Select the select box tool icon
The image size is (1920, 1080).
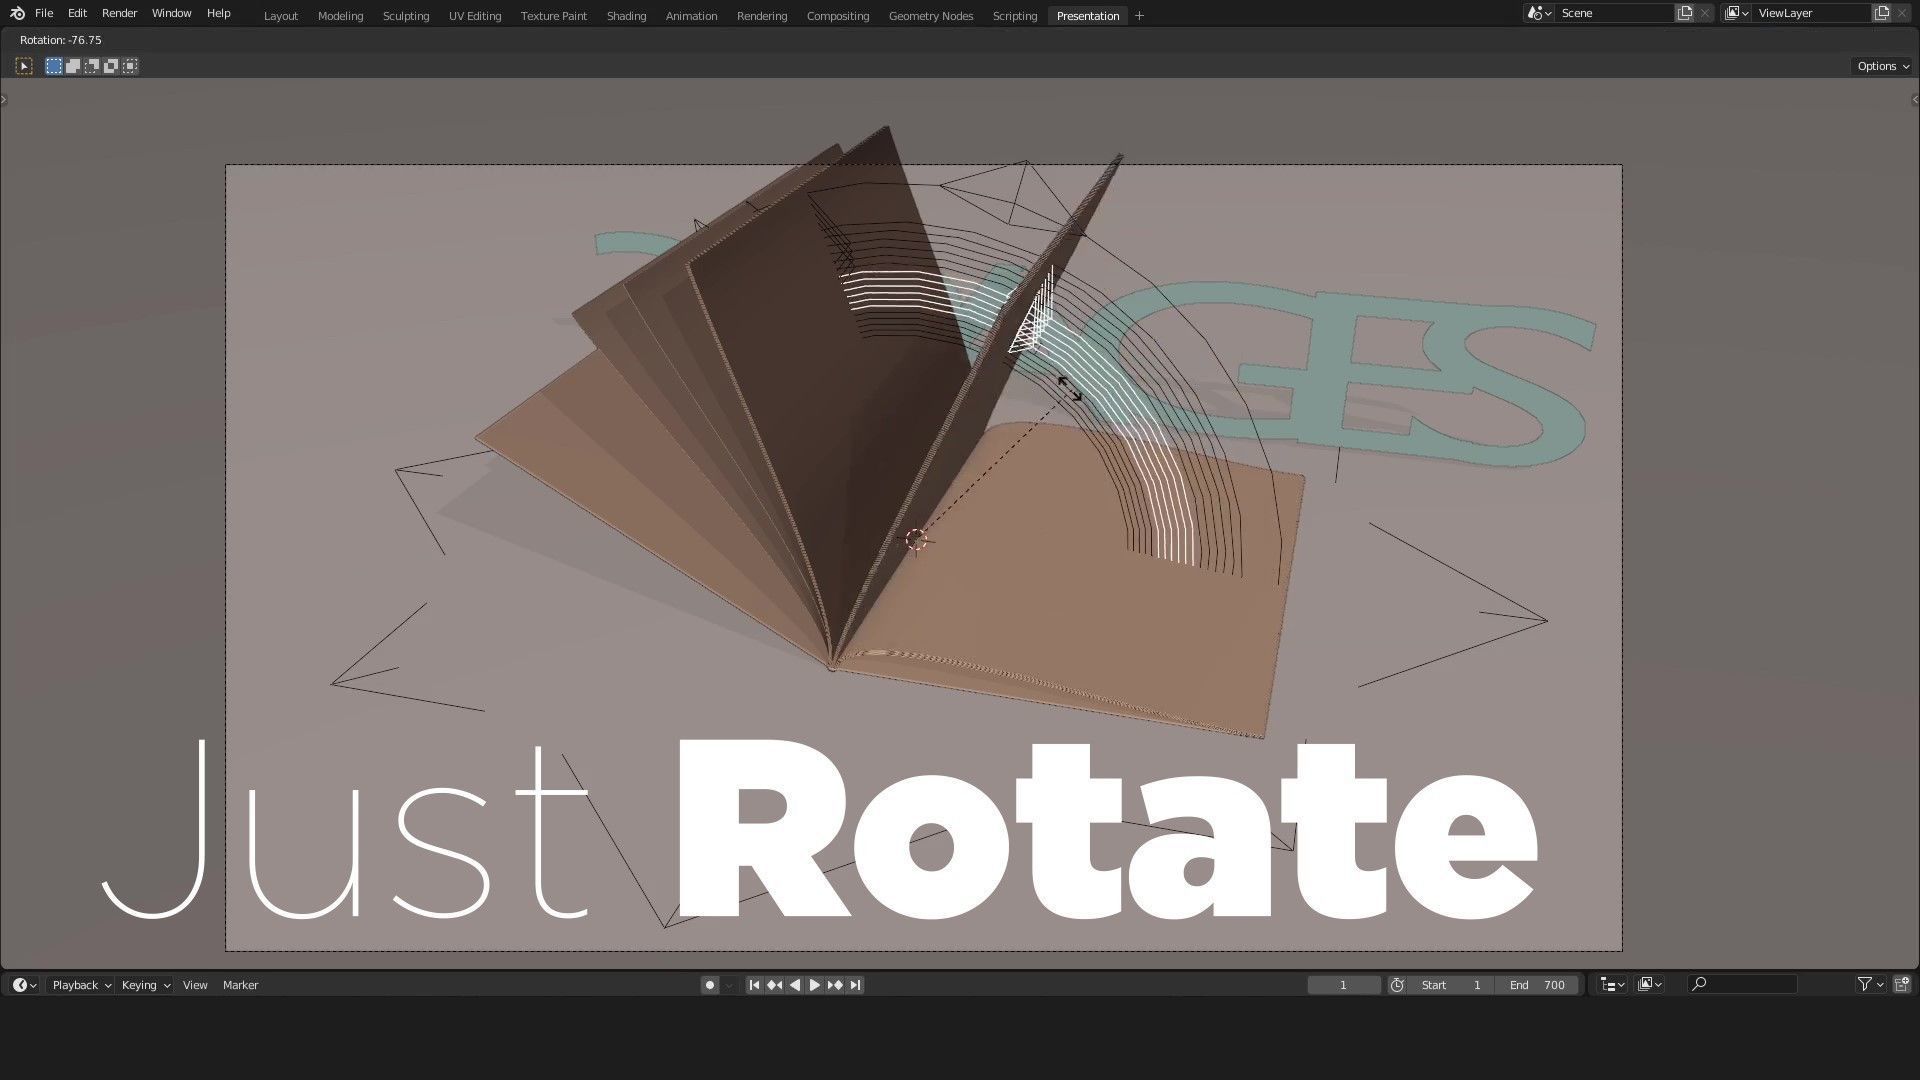coord(24,66)
